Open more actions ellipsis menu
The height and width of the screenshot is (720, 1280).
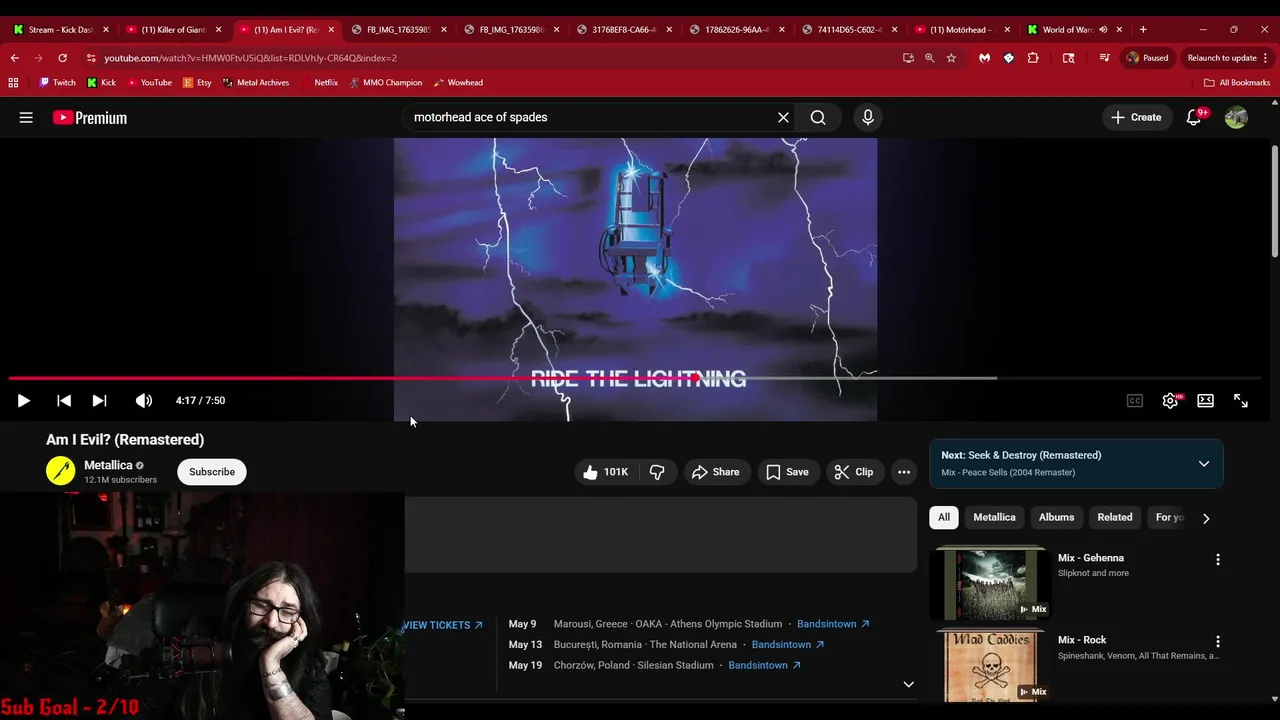[904, 472]
